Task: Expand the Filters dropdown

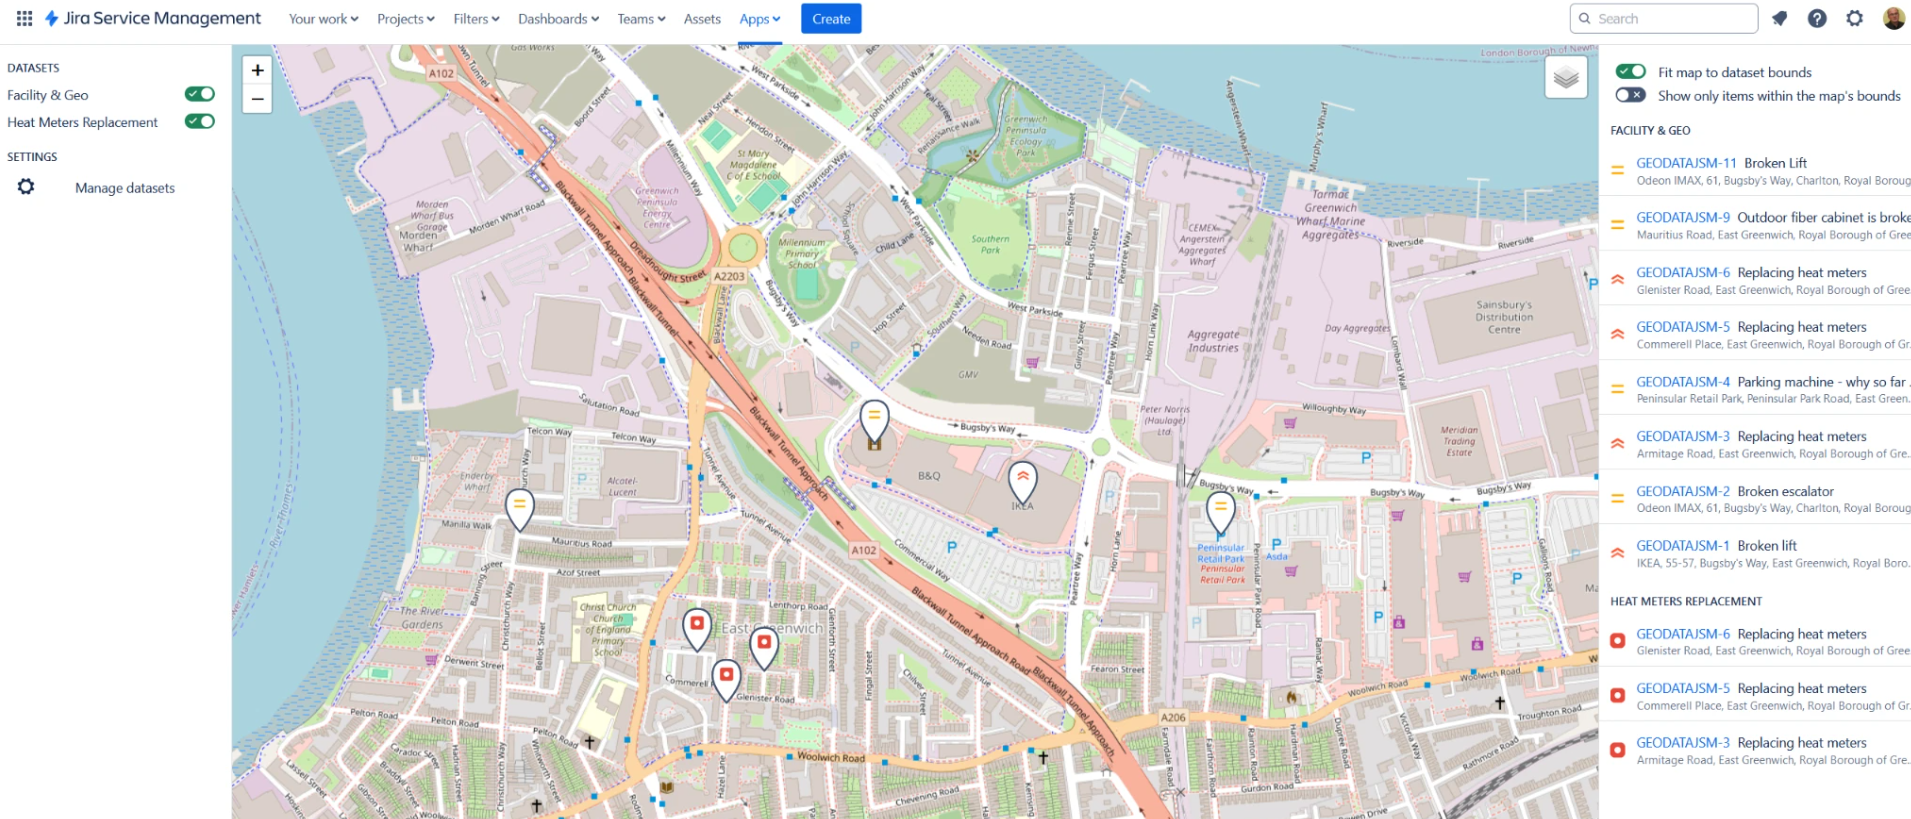Action: pyautogui.click(x=476, y=19)
